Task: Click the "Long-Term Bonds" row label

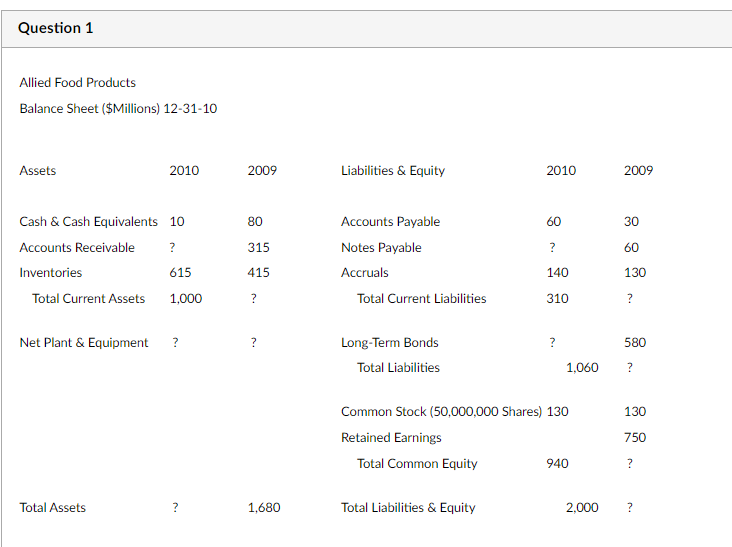Action: click(389, 343)
